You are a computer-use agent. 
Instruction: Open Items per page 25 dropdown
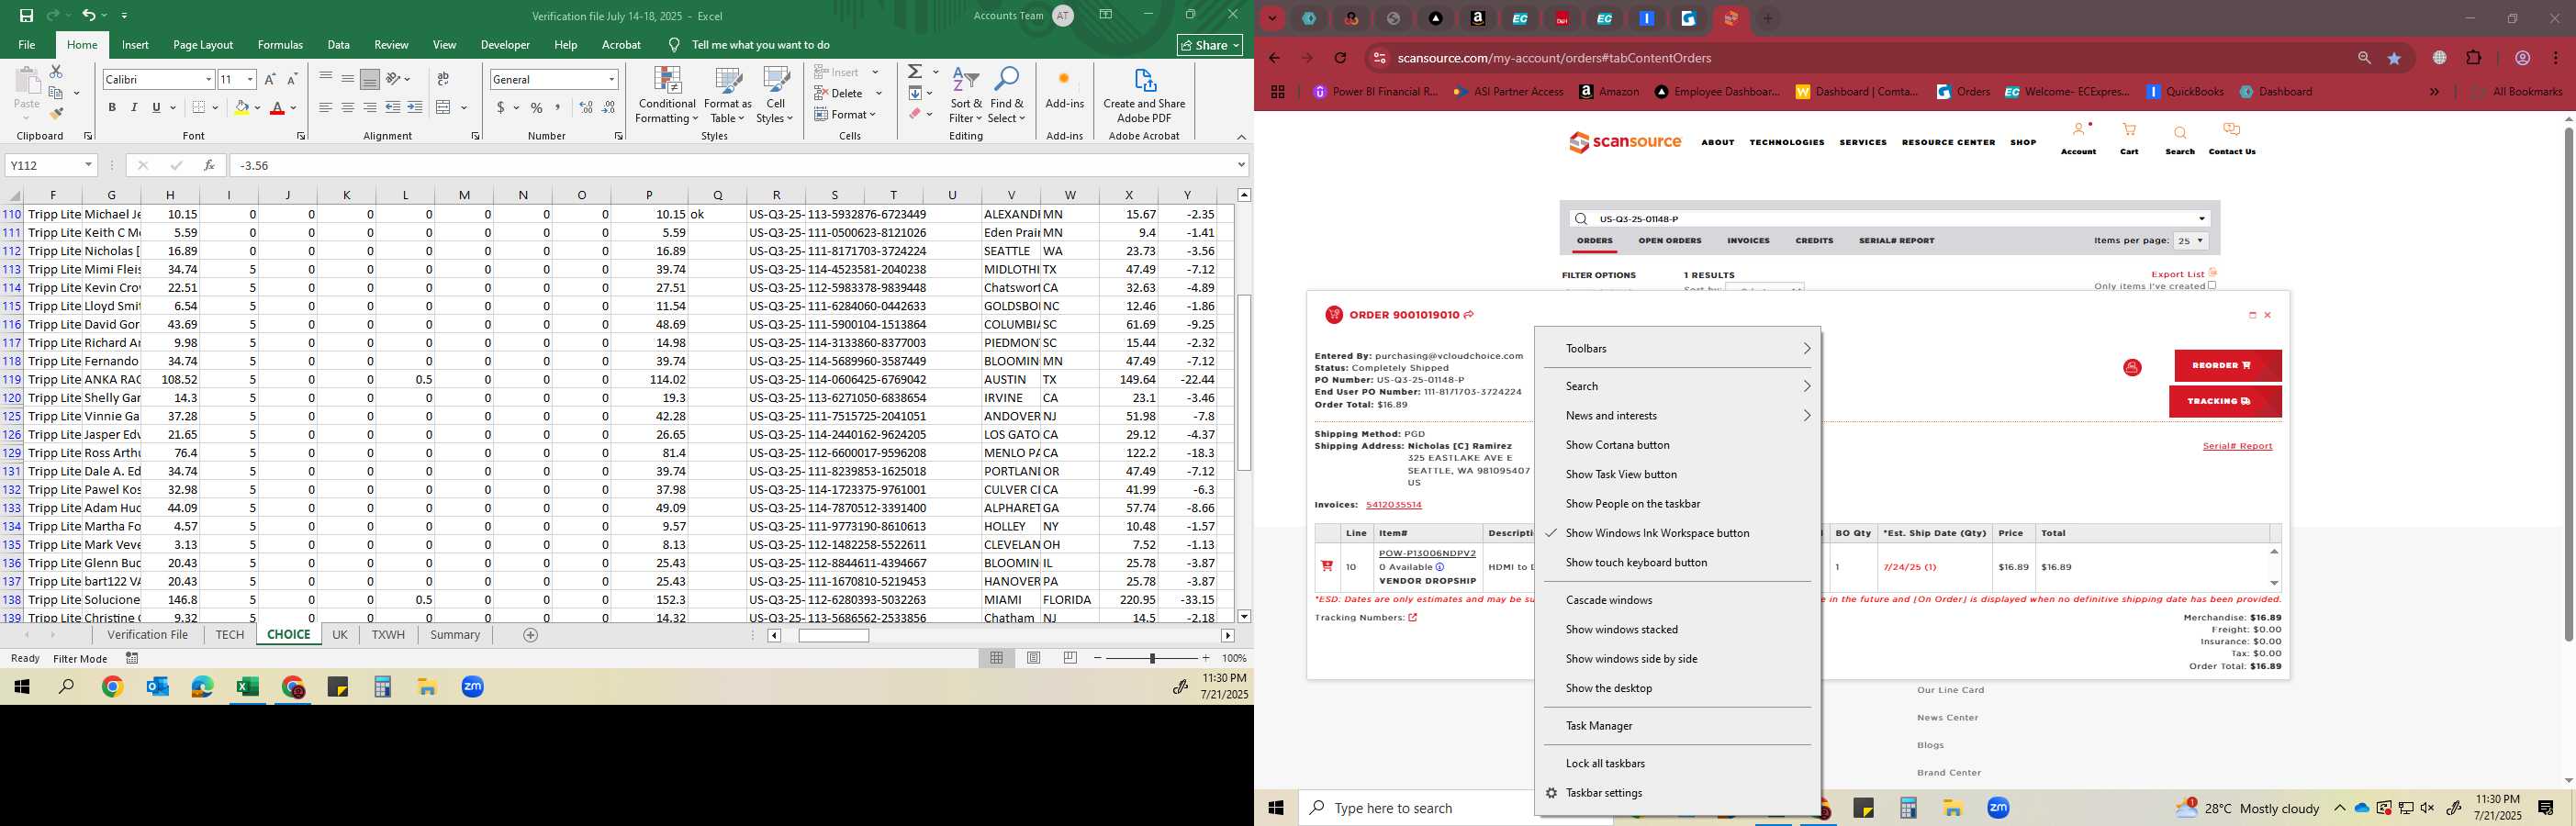(x=2190, y=241)
